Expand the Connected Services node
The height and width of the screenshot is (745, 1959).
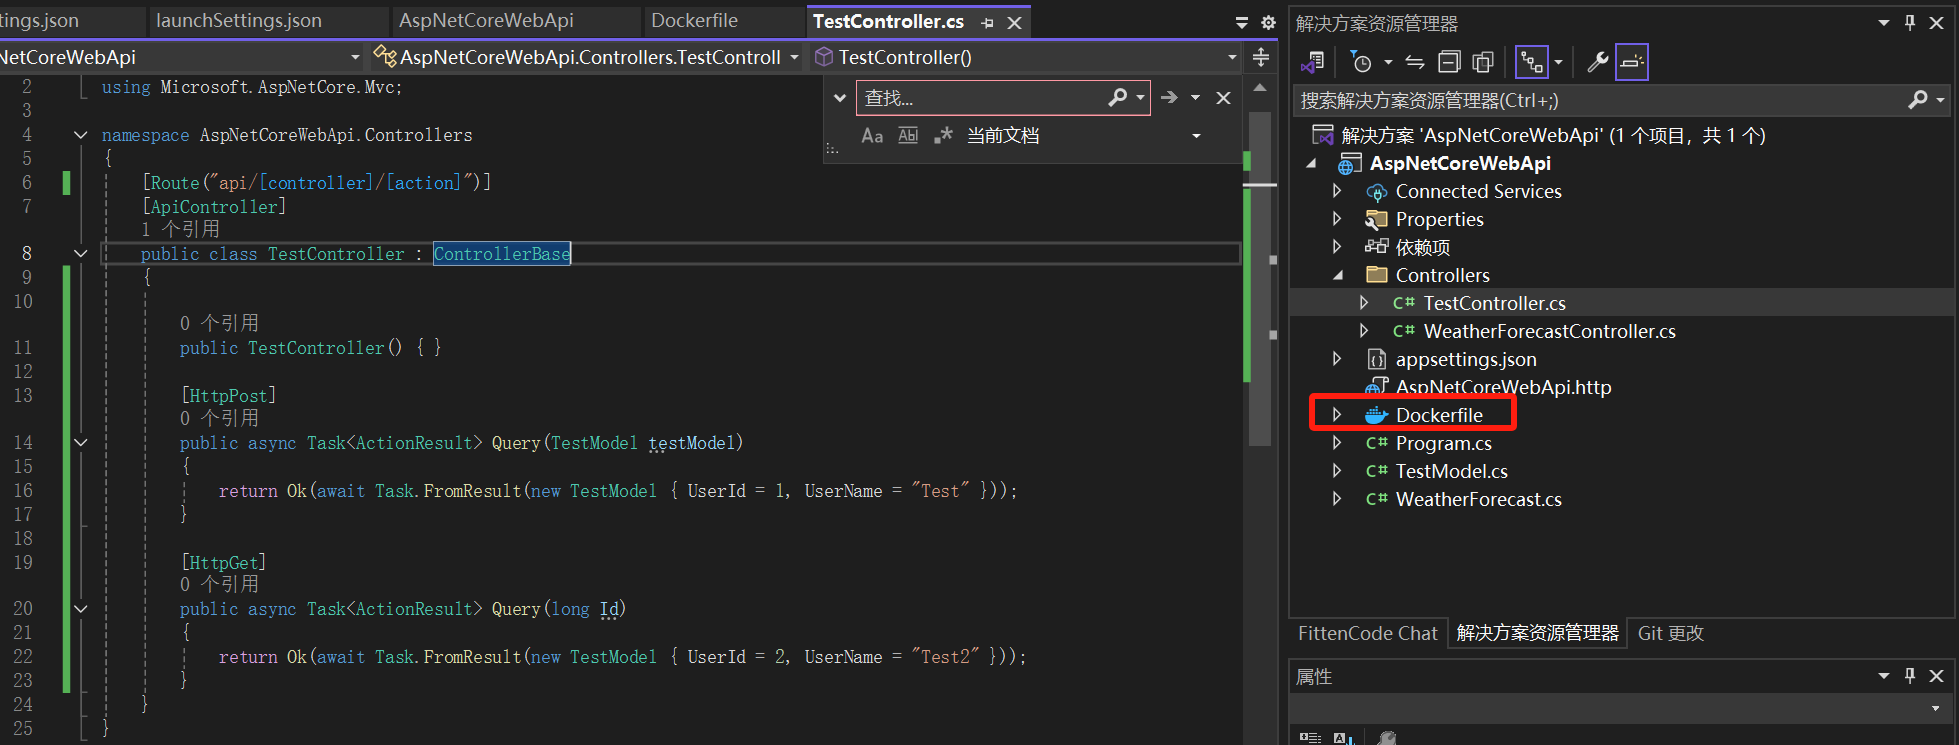point(1337,191)
